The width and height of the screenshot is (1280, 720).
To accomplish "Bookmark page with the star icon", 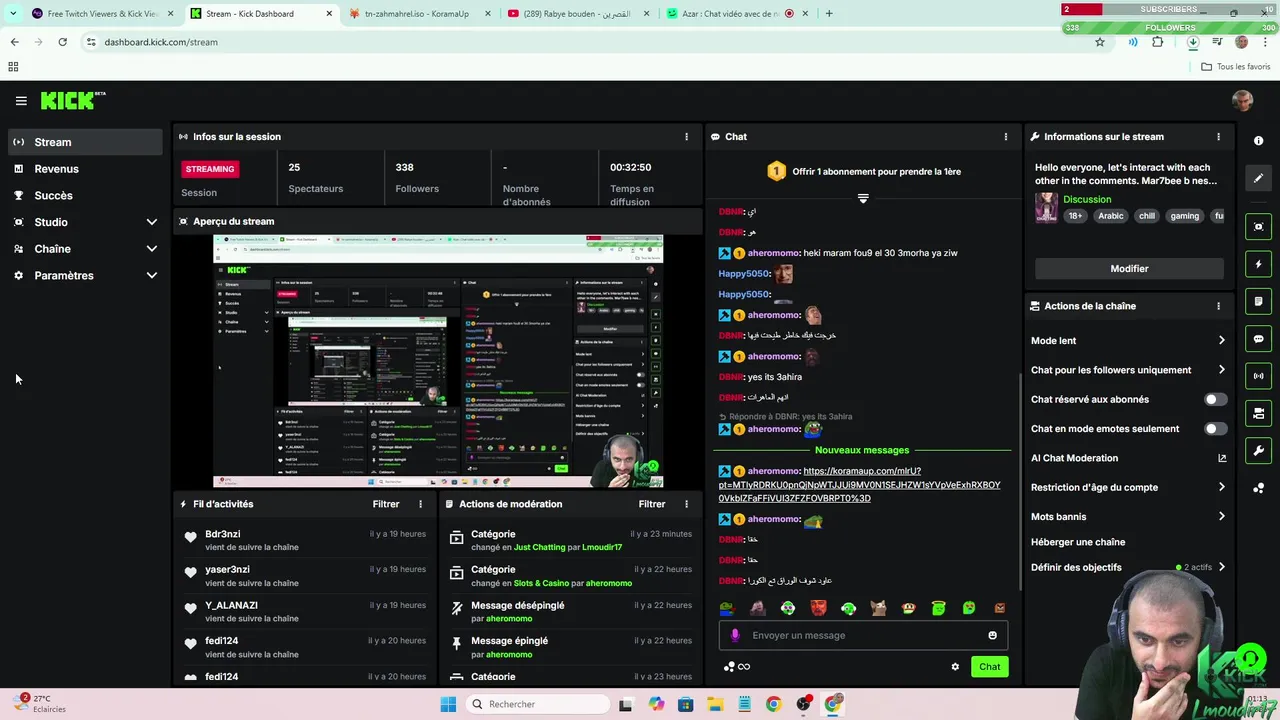I will click(x=1100, y=42).
